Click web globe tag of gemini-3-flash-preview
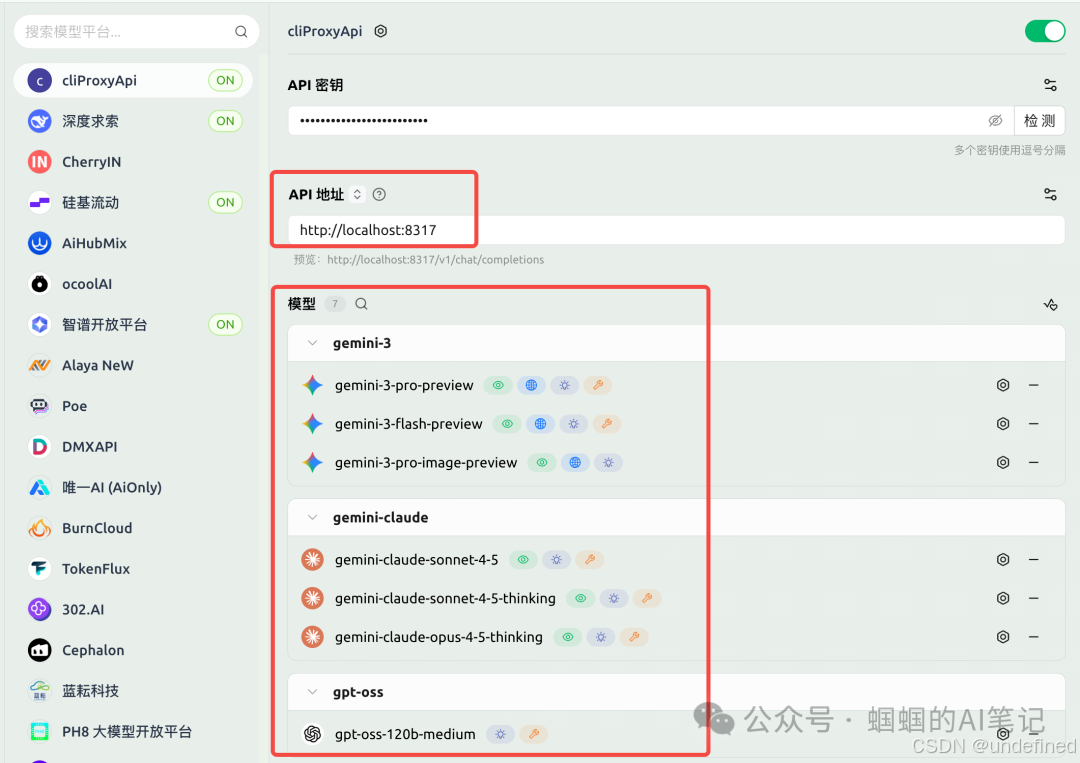This screenshot has height=763, width=1080. 540,424
